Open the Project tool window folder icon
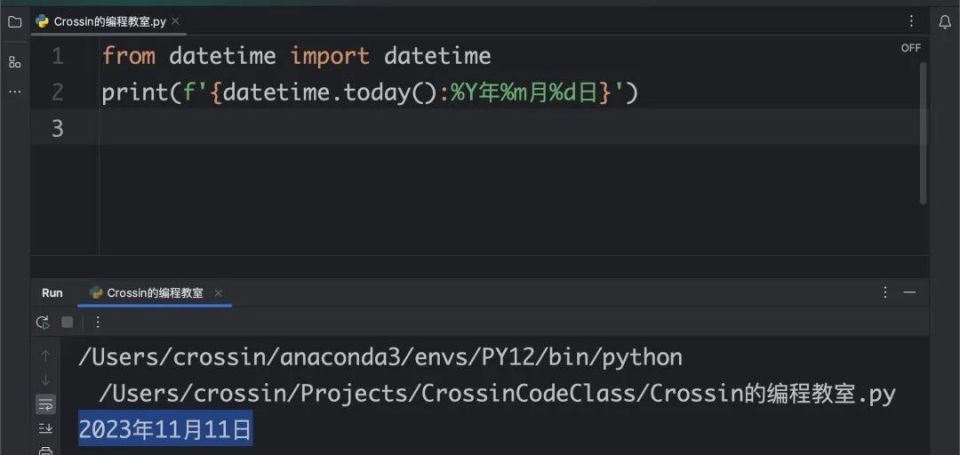The height and width of the screenshot is (455, 960). (x=15, y=23)
